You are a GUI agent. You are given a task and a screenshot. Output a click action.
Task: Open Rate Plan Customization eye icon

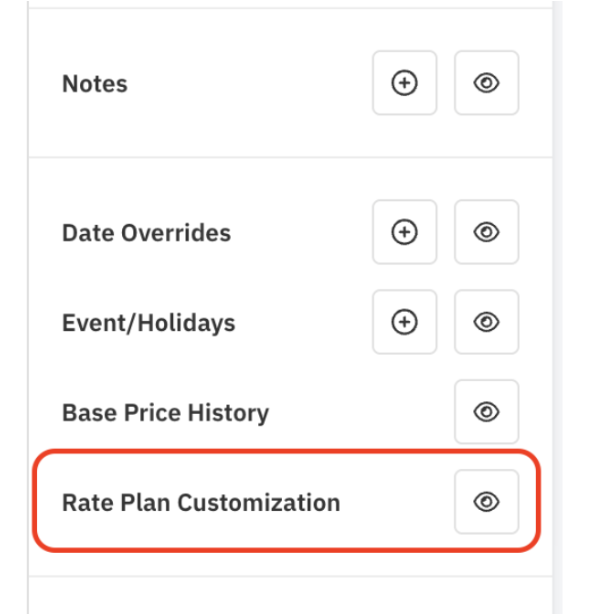[x=486, y=502]
